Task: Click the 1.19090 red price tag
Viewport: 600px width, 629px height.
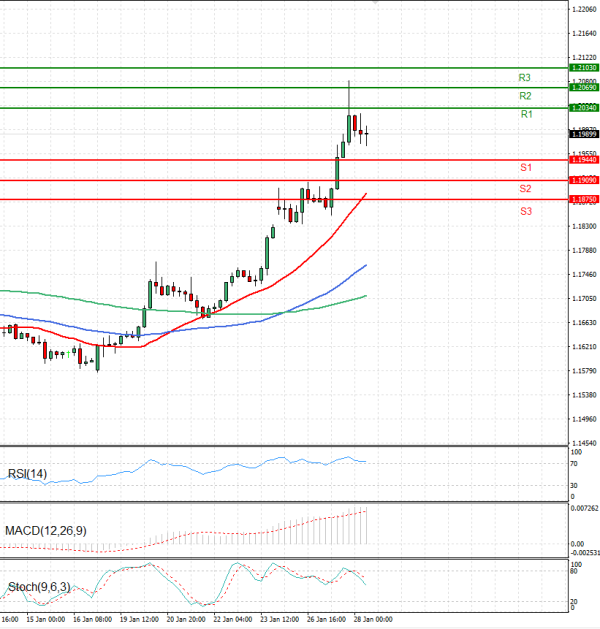Action: tap(583, 180)
